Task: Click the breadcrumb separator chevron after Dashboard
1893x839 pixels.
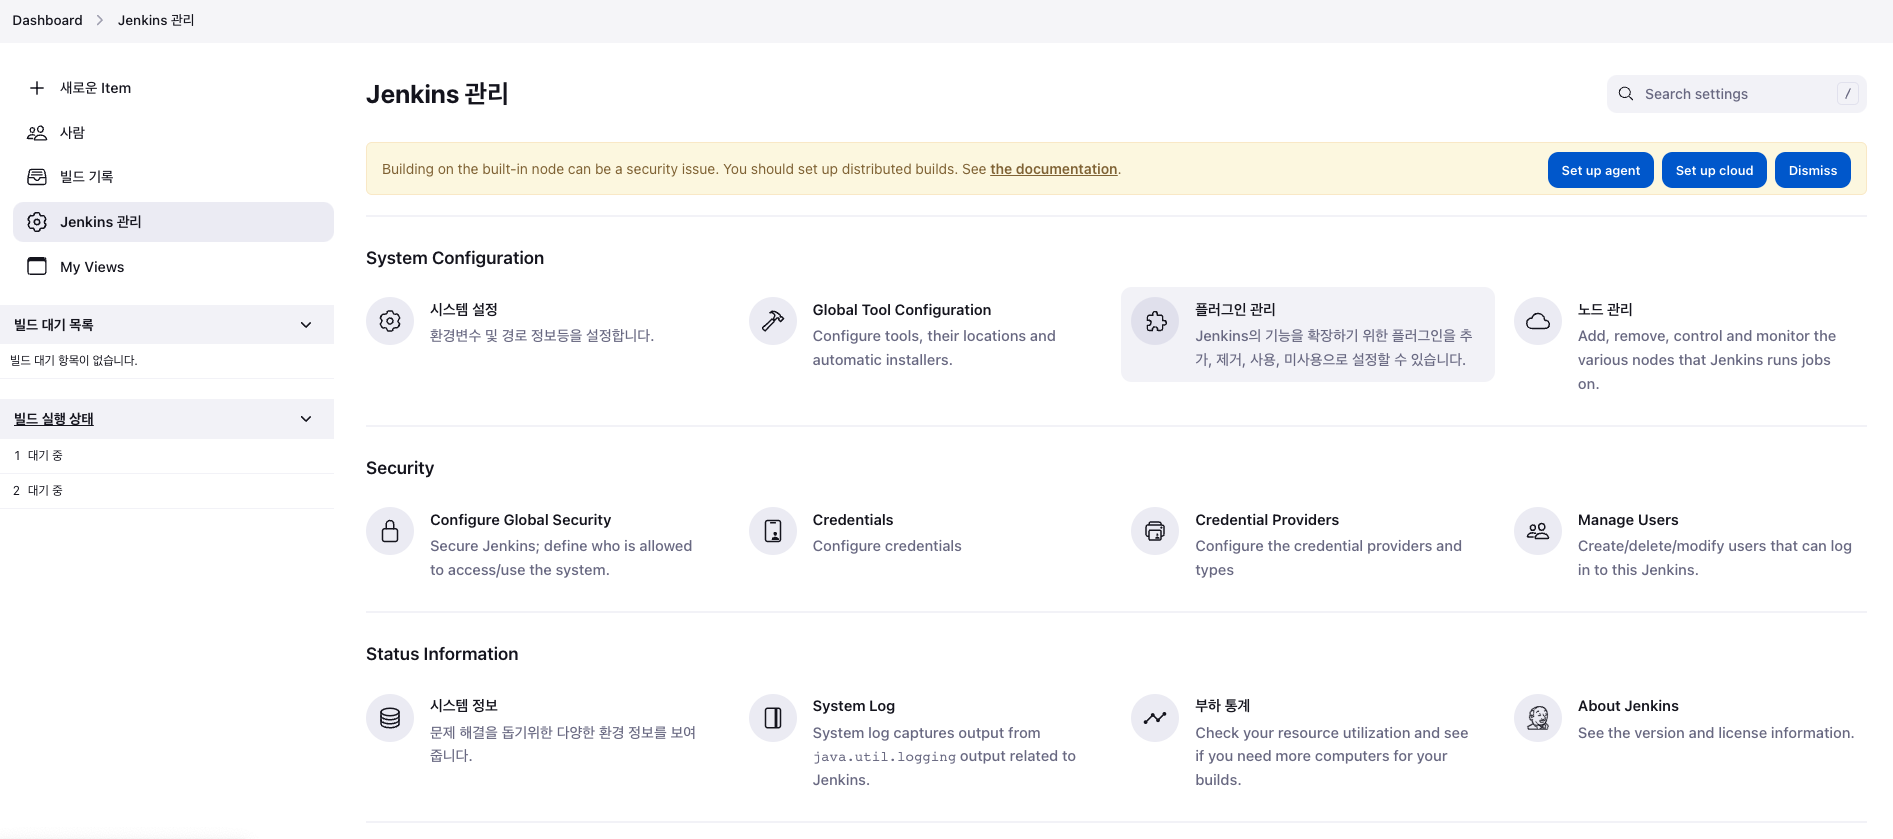Action: (100, 20)
